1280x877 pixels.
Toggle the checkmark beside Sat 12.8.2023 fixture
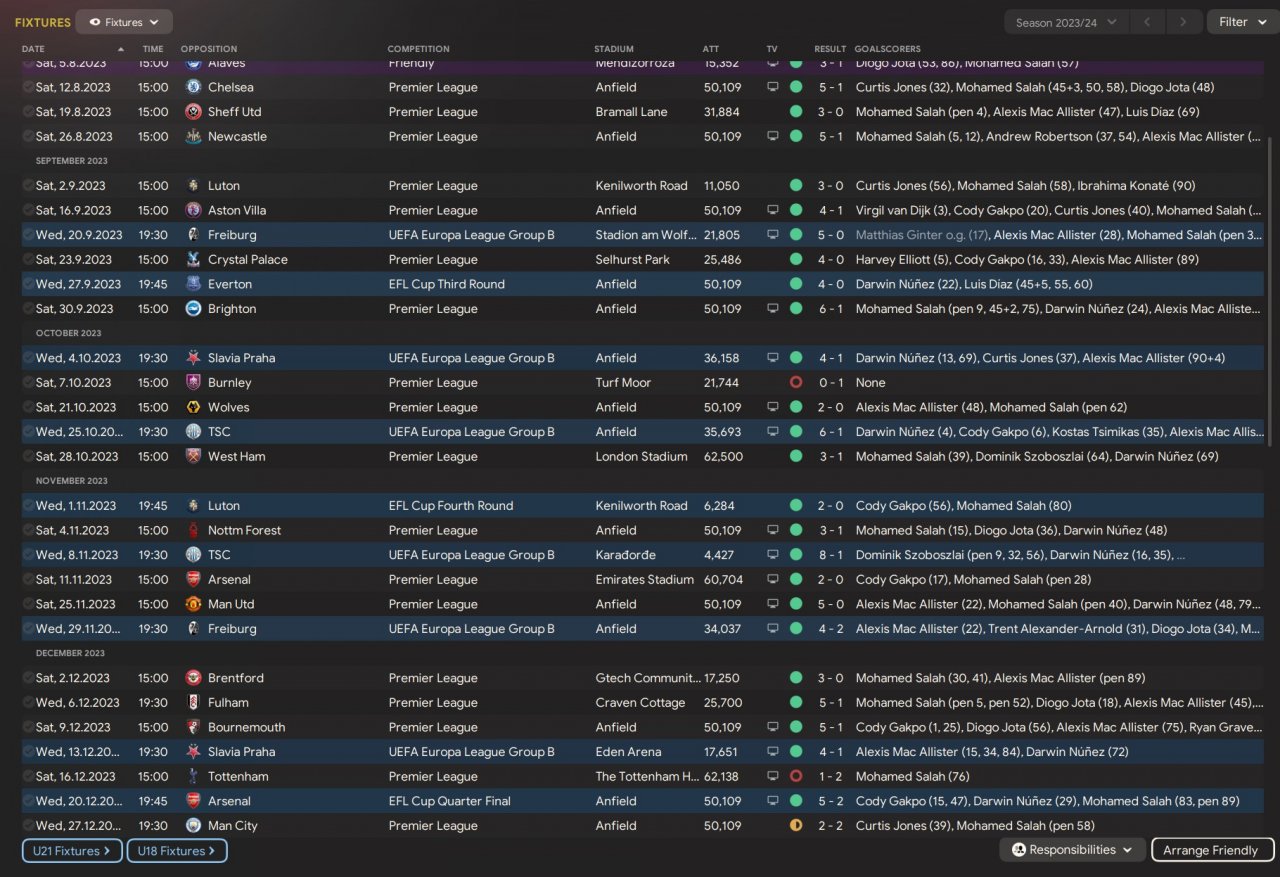tap(28, 87)
